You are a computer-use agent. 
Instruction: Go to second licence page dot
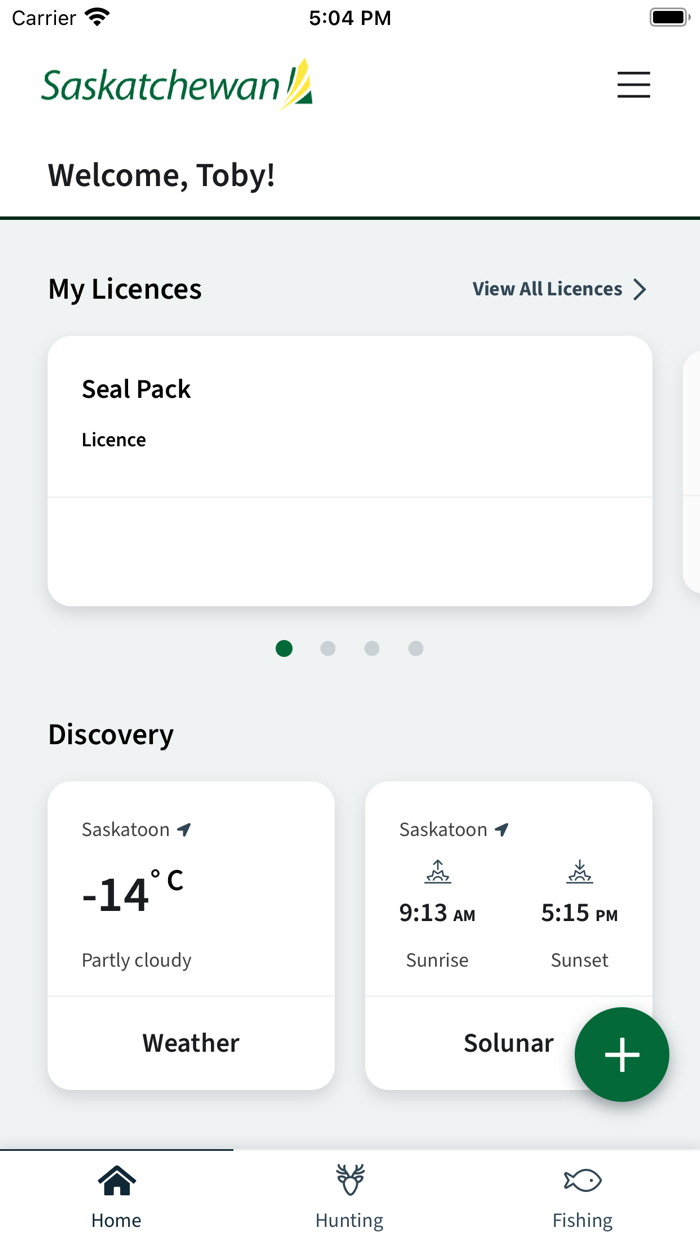tap(328, 648)
